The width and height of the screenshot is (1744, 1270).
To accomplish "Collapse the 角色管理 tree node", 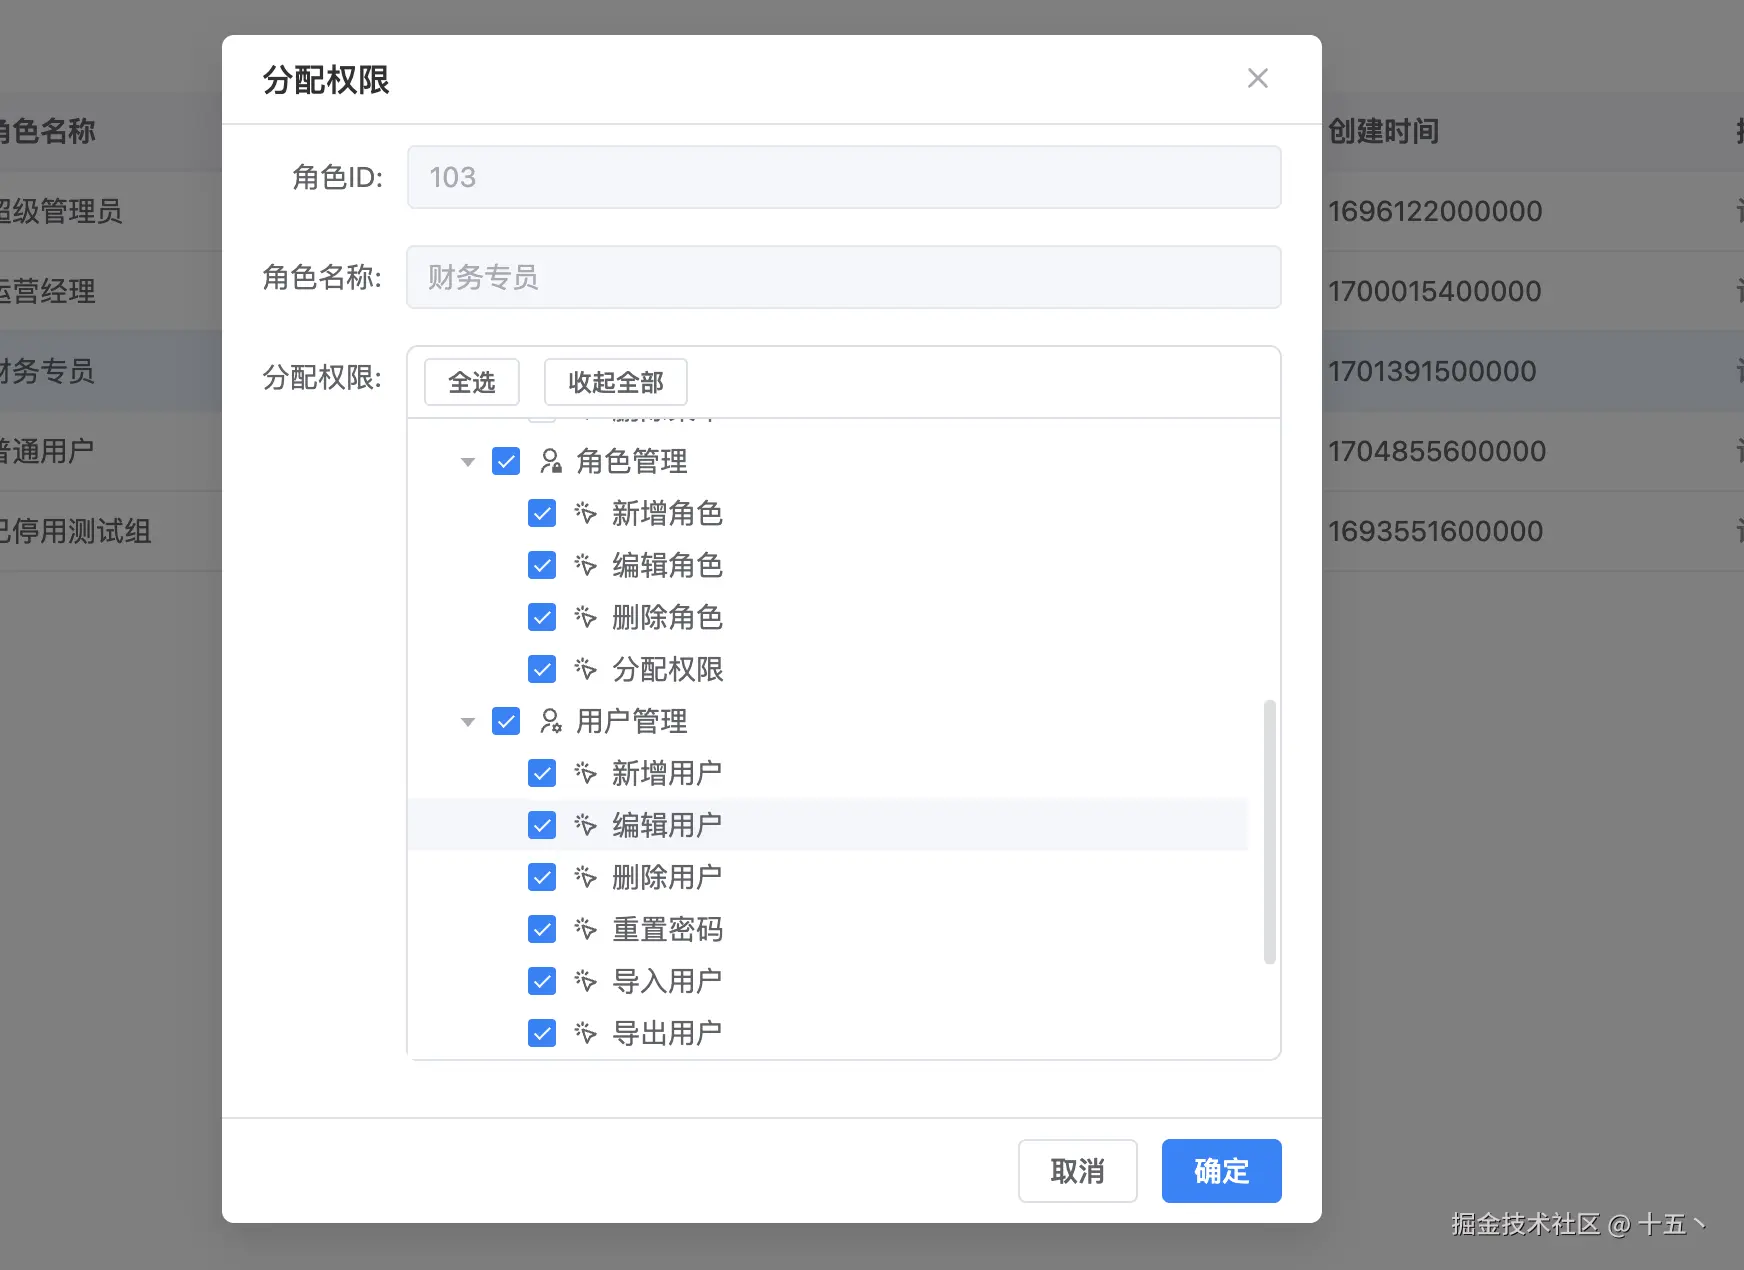I will click(x=467, y=462).
